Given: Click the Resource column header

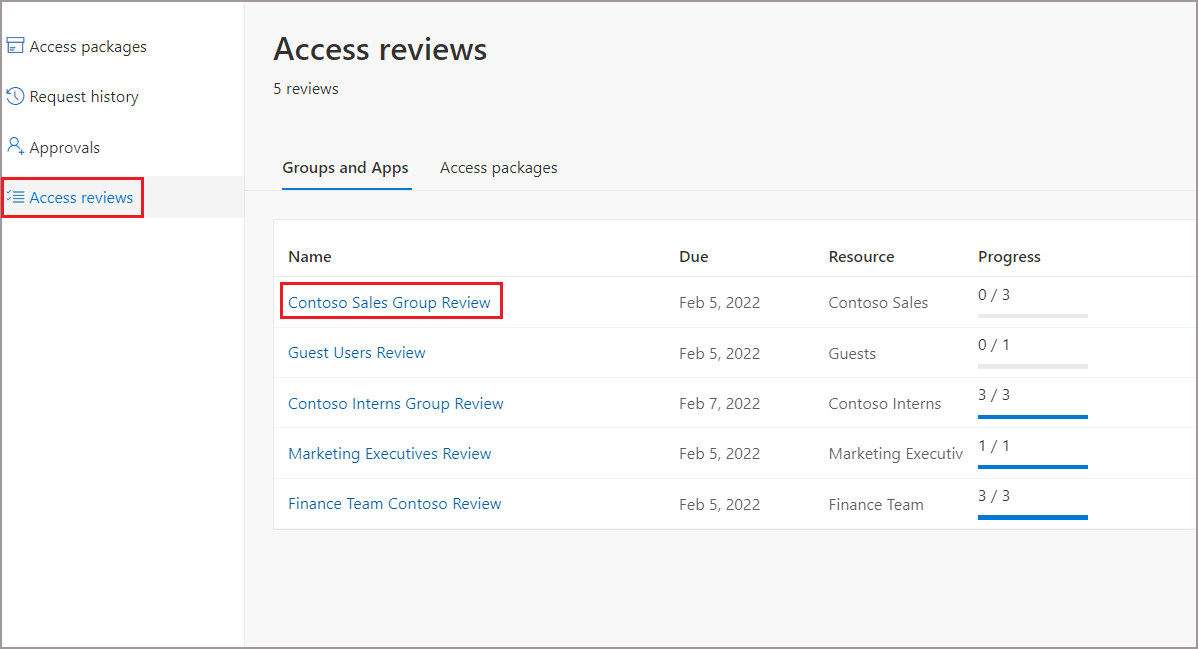Looking at the screenshot, I should [x=861, y=256].
